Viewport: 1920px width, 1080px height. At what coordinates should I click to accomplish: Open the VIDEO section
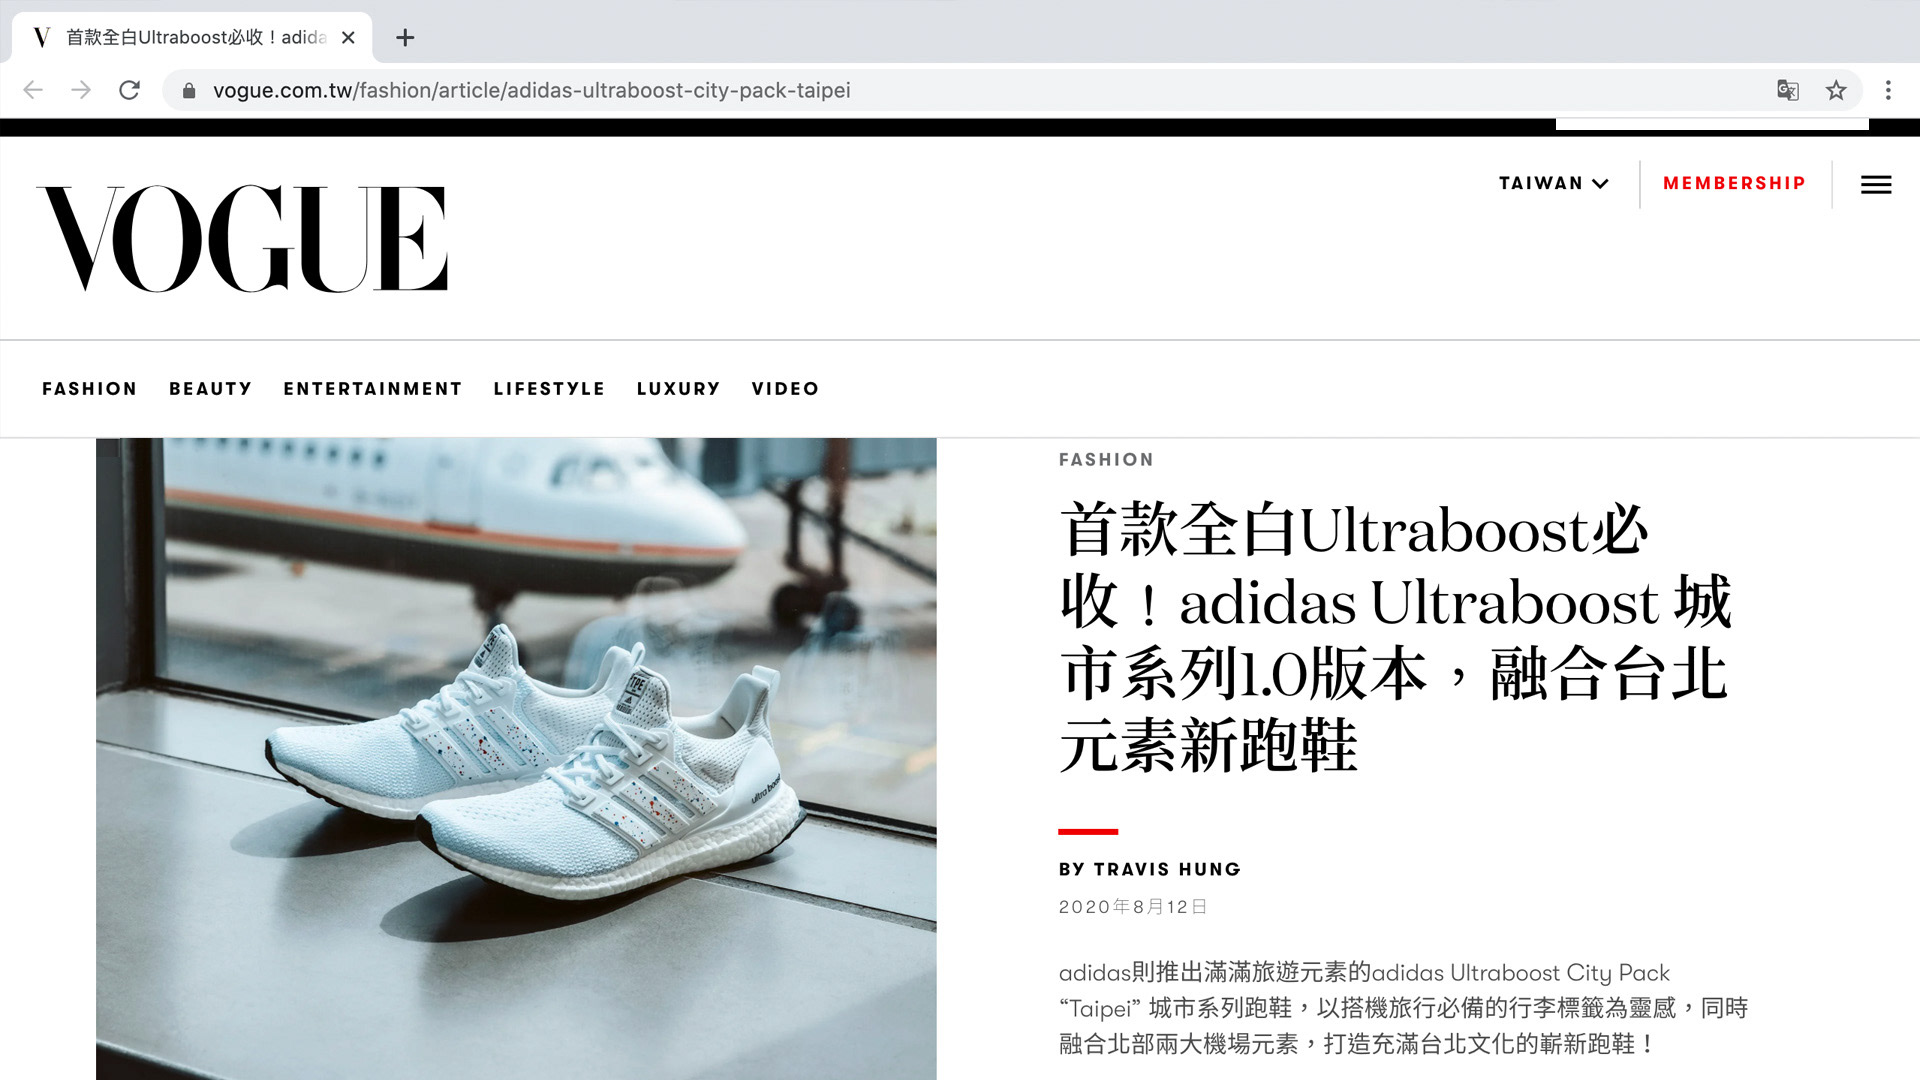coord(785,388)
